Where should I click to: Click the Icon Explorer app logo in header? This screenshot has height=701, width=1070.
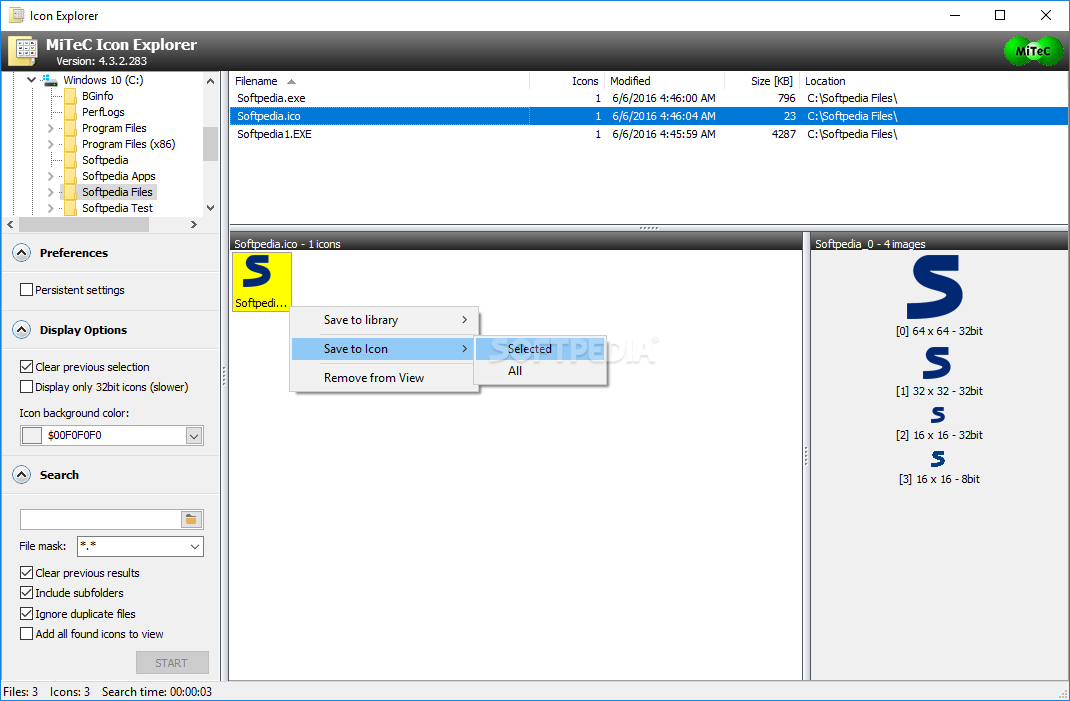(x=24, y=51)
